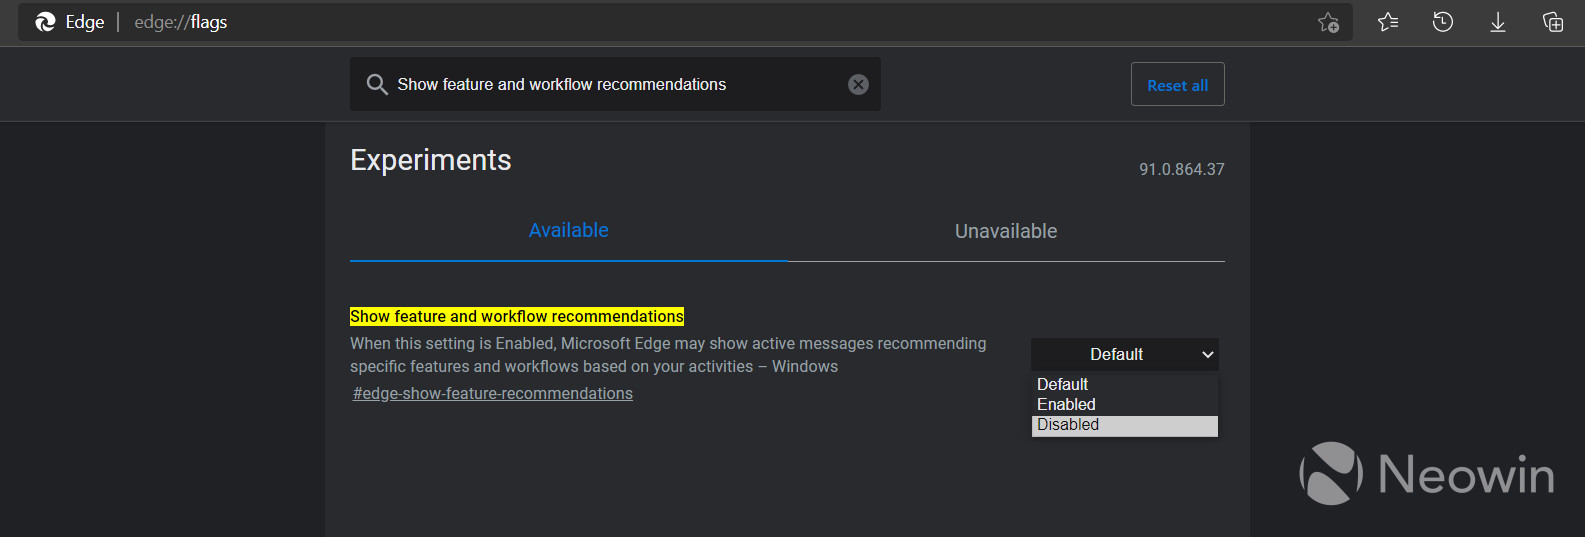Viewport: 1585px width, 537px height.
Task: Choose the Disabled option in the list
Action: pos(1125,425)
